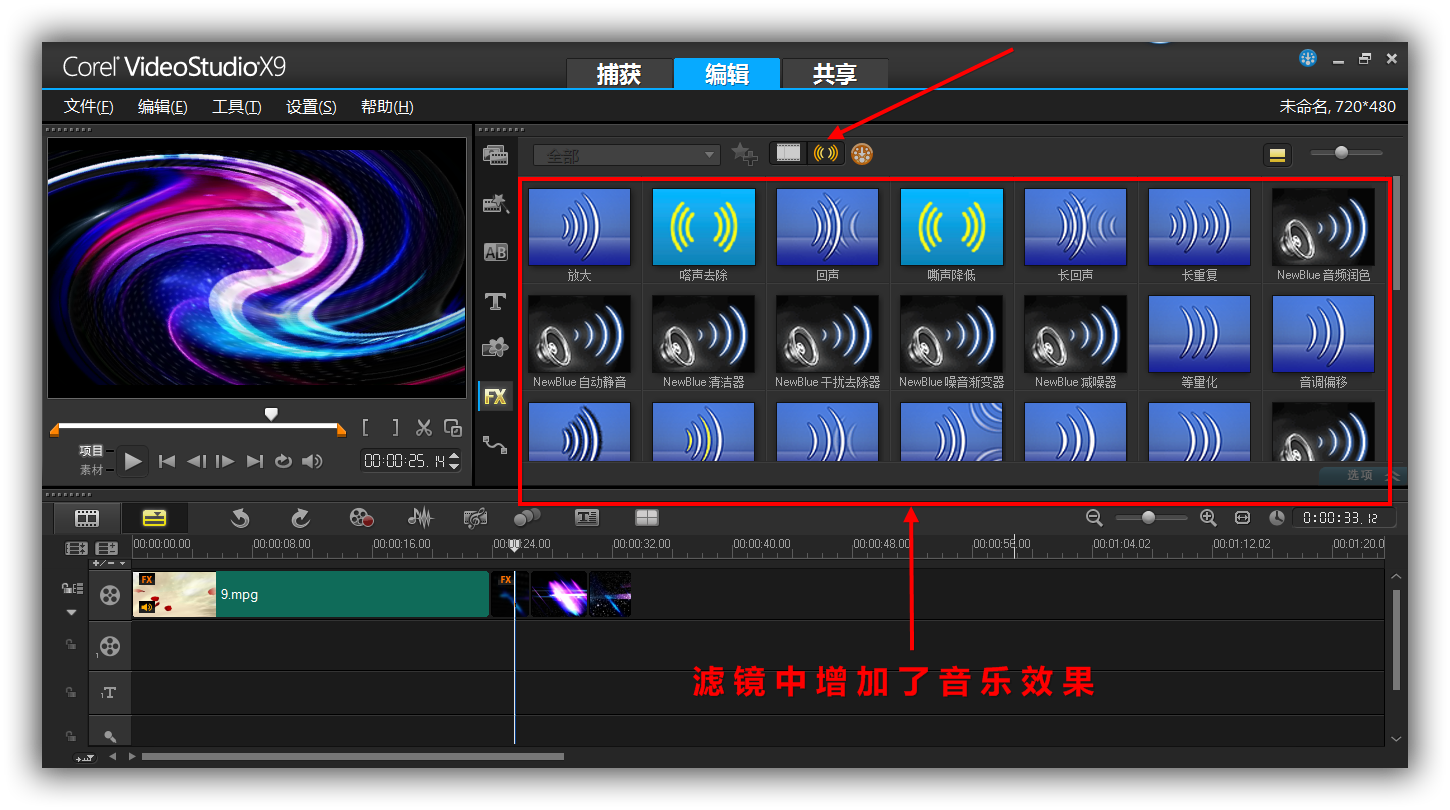Image resolution: width=1450 pixels, height=810 pixels.
Task: Open the FX filter library
Action: pos(495,397)
